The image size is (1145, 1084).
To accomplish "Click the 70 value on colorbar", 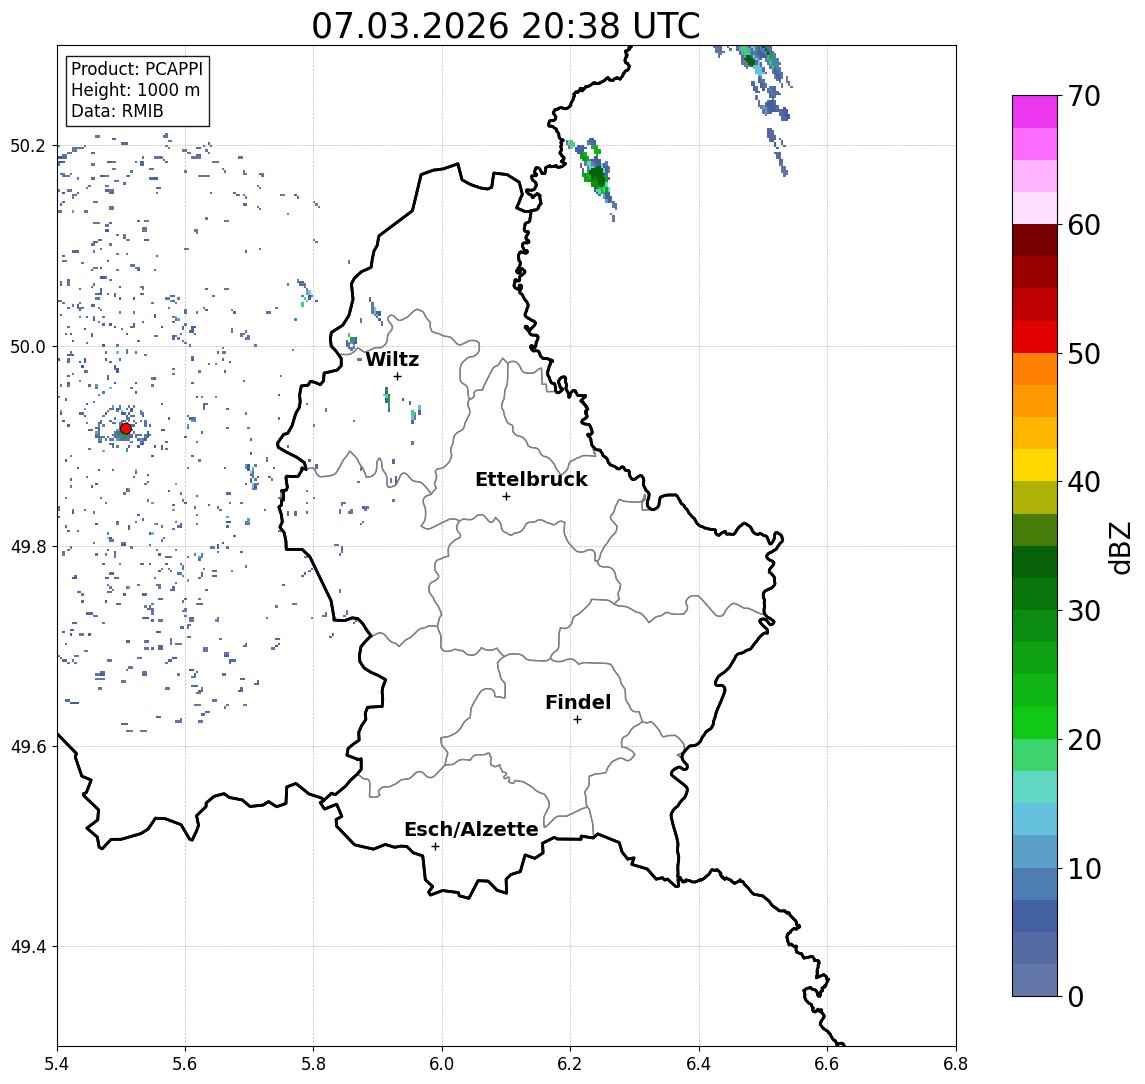I will click(x=1084, y=96).
